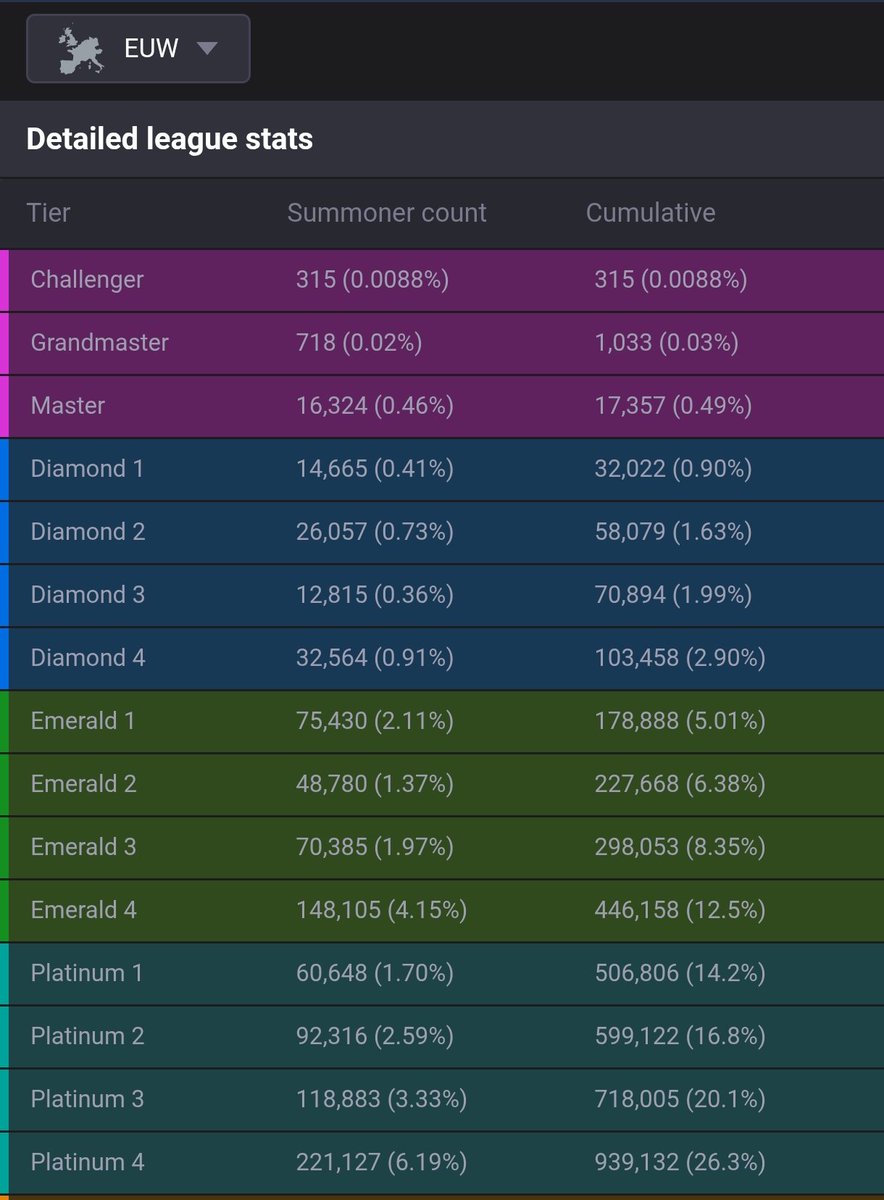
Task: Select the Emerald 3 row label
Action: [x=84, y=847]
